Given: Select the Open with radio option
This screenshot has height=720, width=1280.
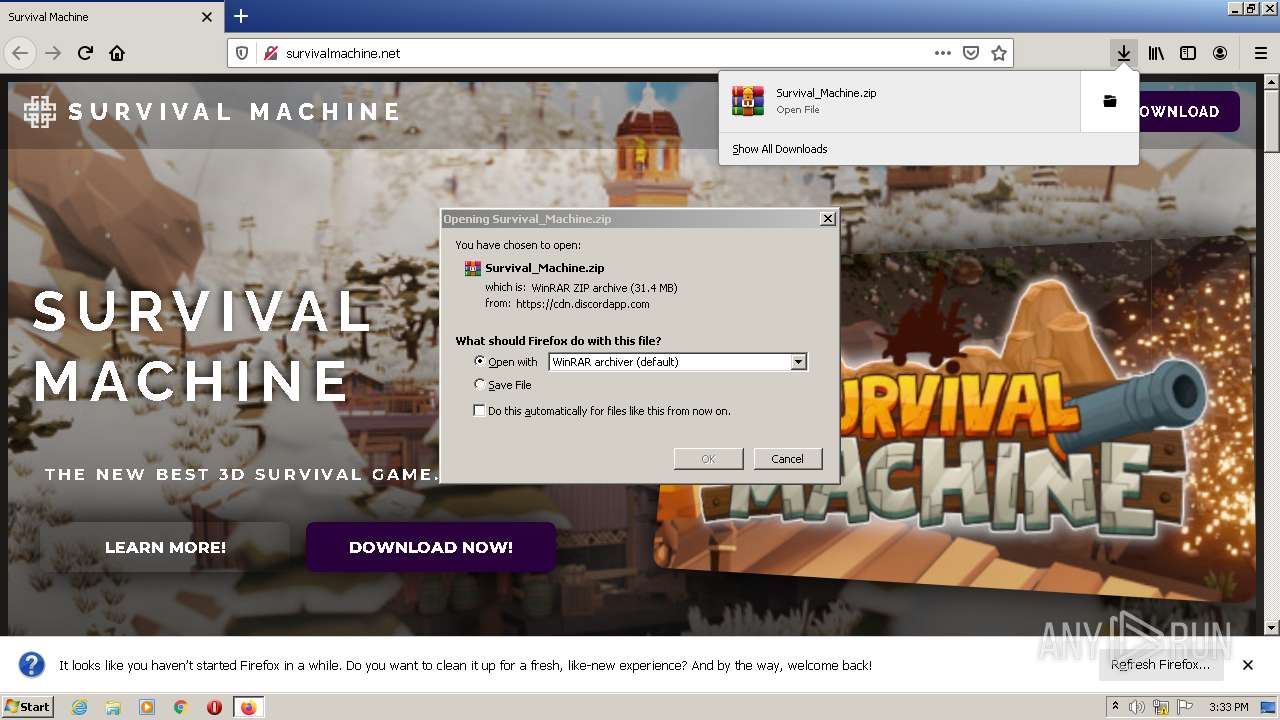Looking at the screenshot, I should point(480,362).
